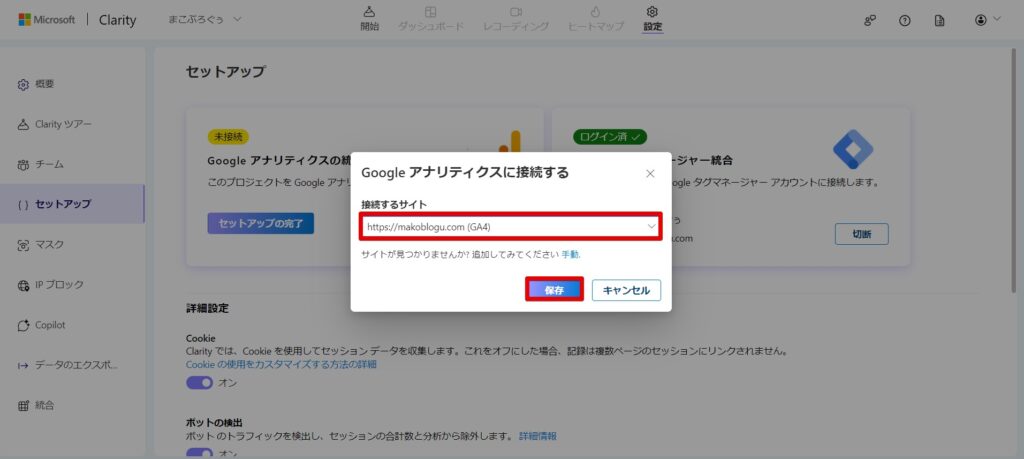Open the 開始 (Start) tab
Screen dimensions: 1024x459
(x=369, y=19)
